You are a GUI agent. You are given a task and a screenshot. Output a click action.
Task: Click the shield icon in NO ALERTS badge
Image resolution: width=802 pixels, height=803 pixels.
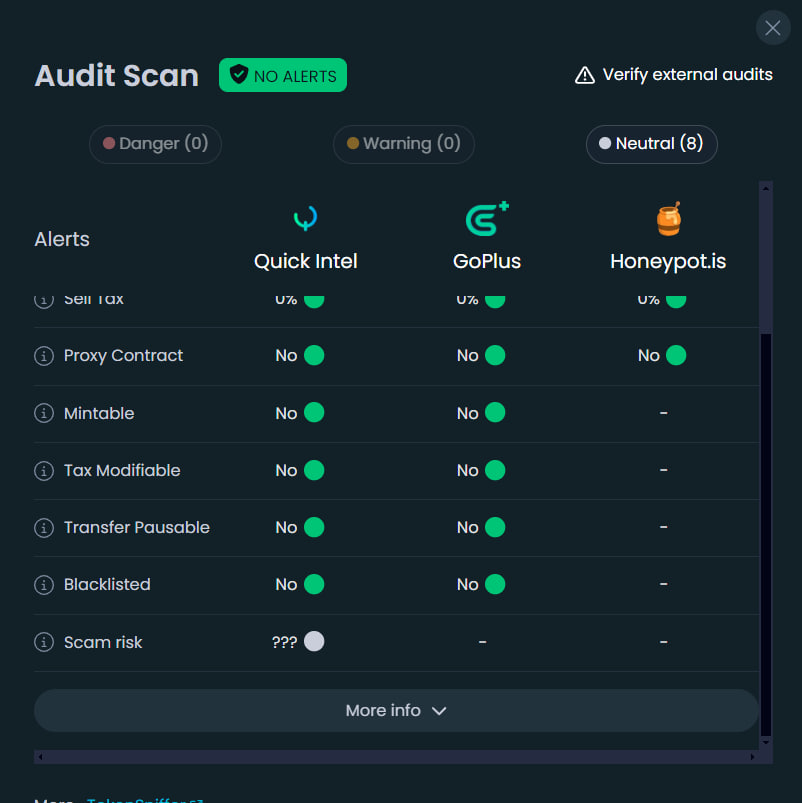(x=239, y=74)
